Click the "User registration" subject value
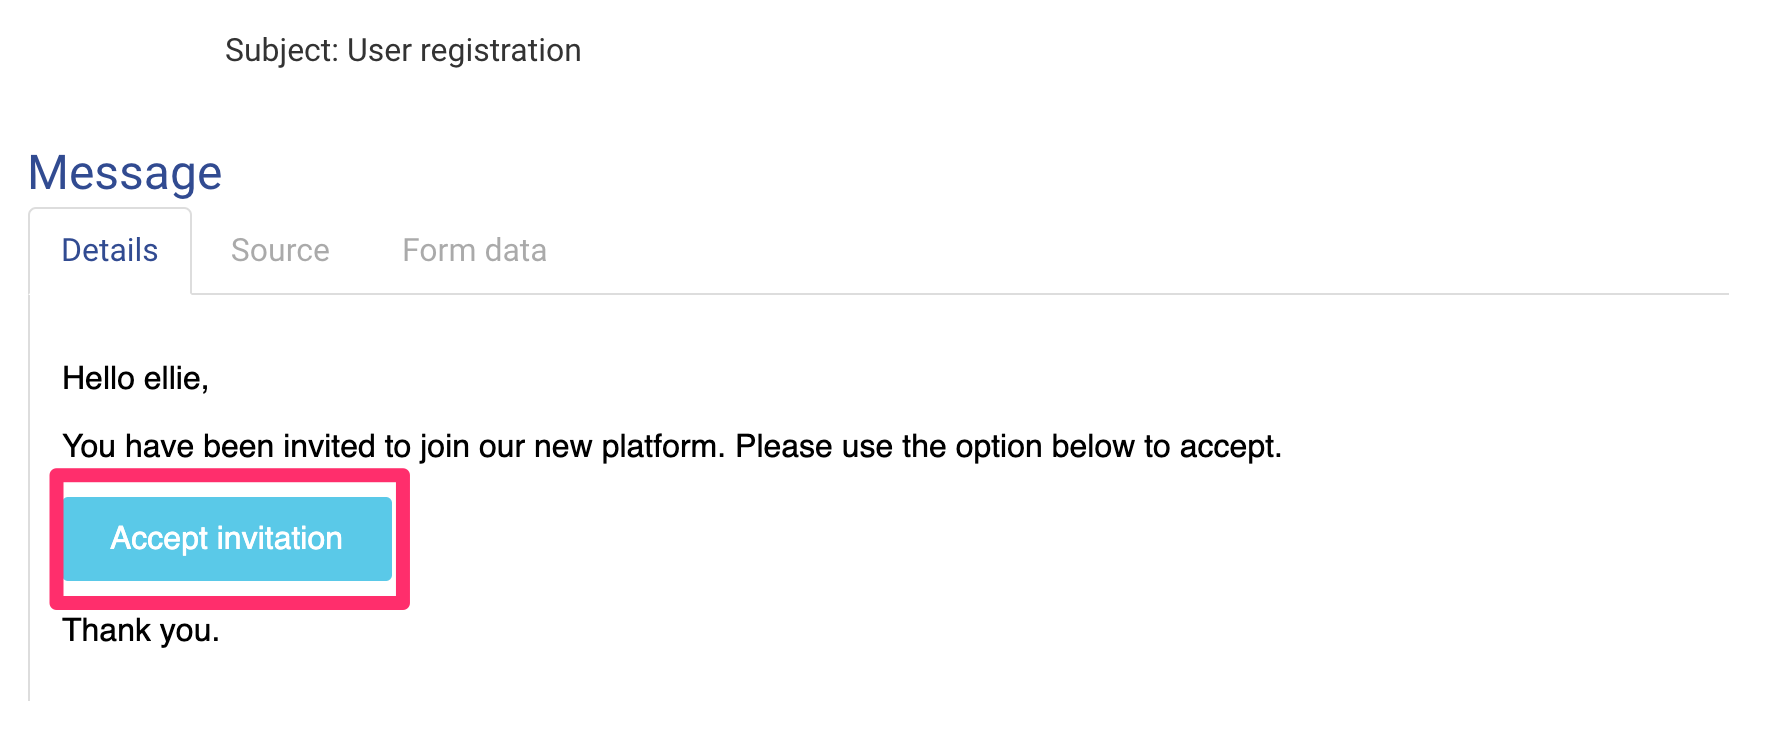The height and width of the screenshot is (742, 1770). pos(463,50)
